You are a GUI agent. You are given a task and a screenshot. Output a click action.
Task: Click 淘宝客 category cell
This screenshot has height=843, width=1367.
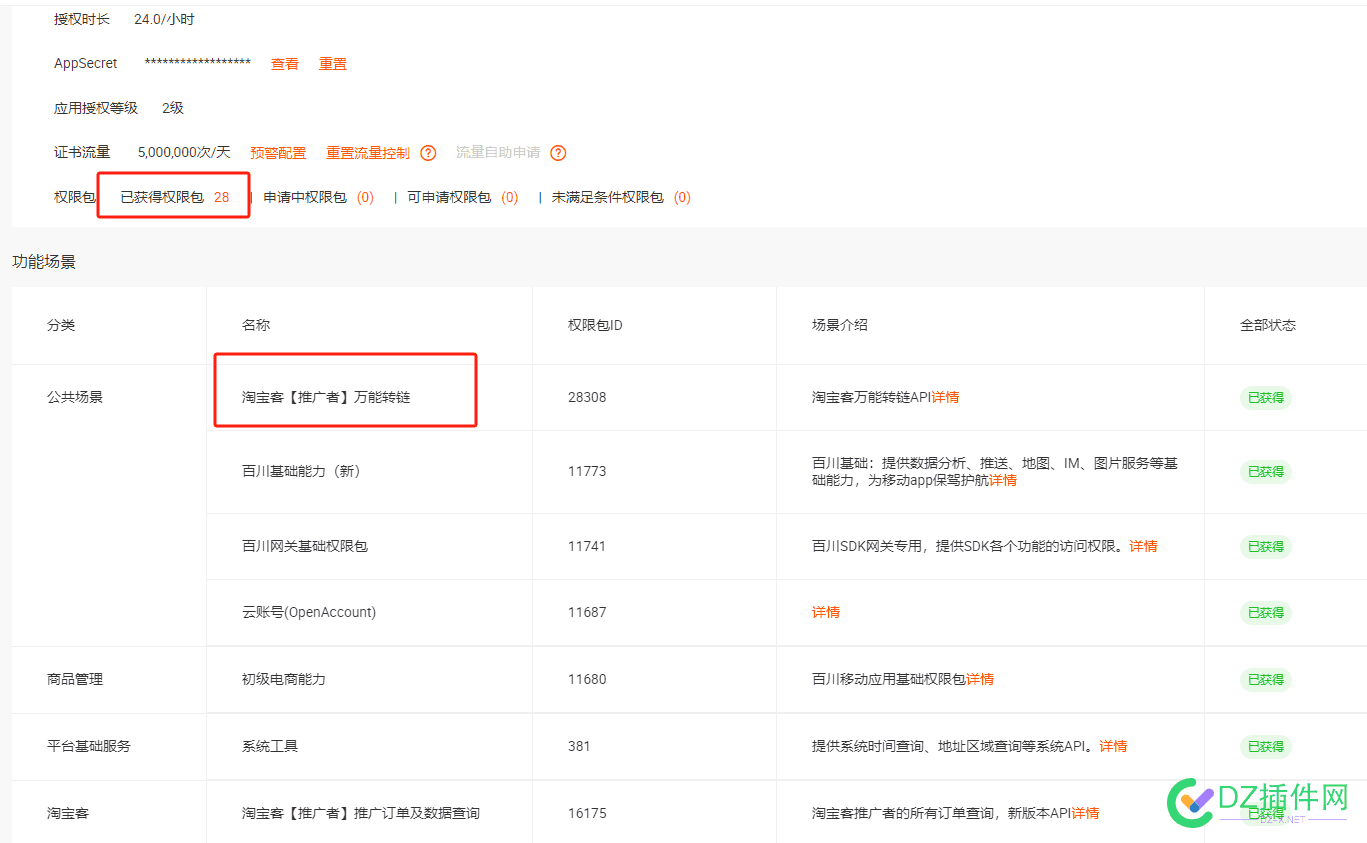point(68,813)
